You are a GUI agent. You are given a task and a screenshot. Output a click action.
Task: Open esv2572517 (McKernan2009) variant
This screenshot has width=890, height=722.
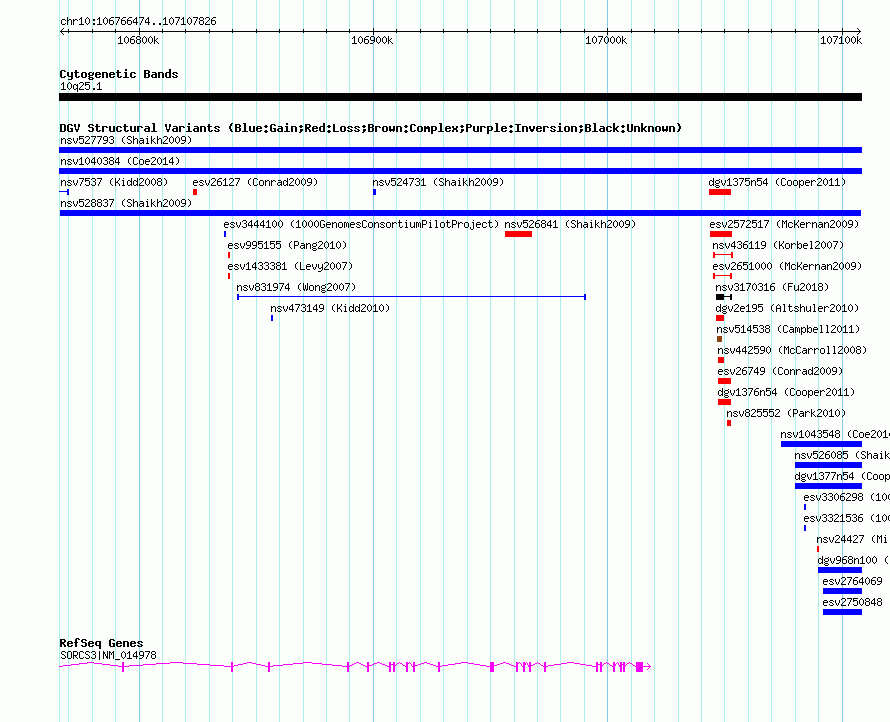pyautogui.click(x=784, y=224)
